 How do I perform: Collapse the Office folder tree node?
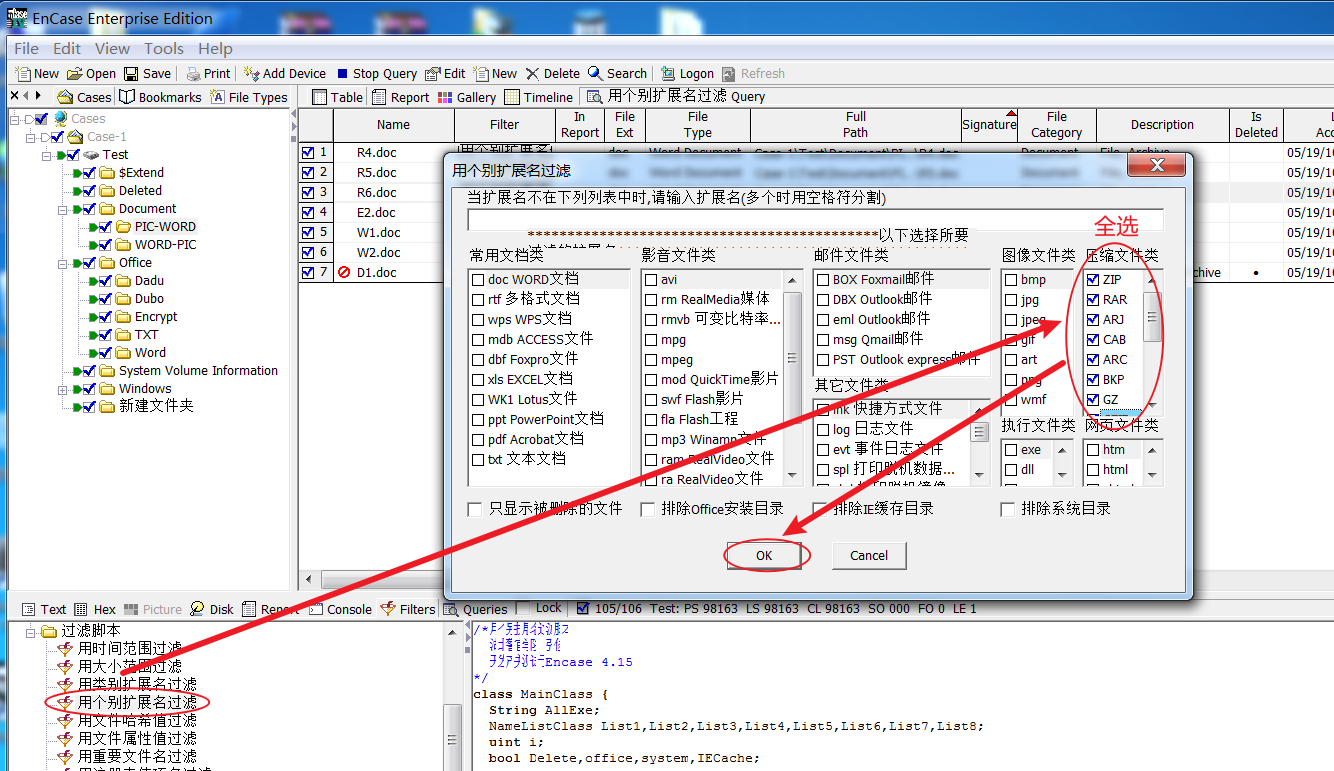(63, 263)
